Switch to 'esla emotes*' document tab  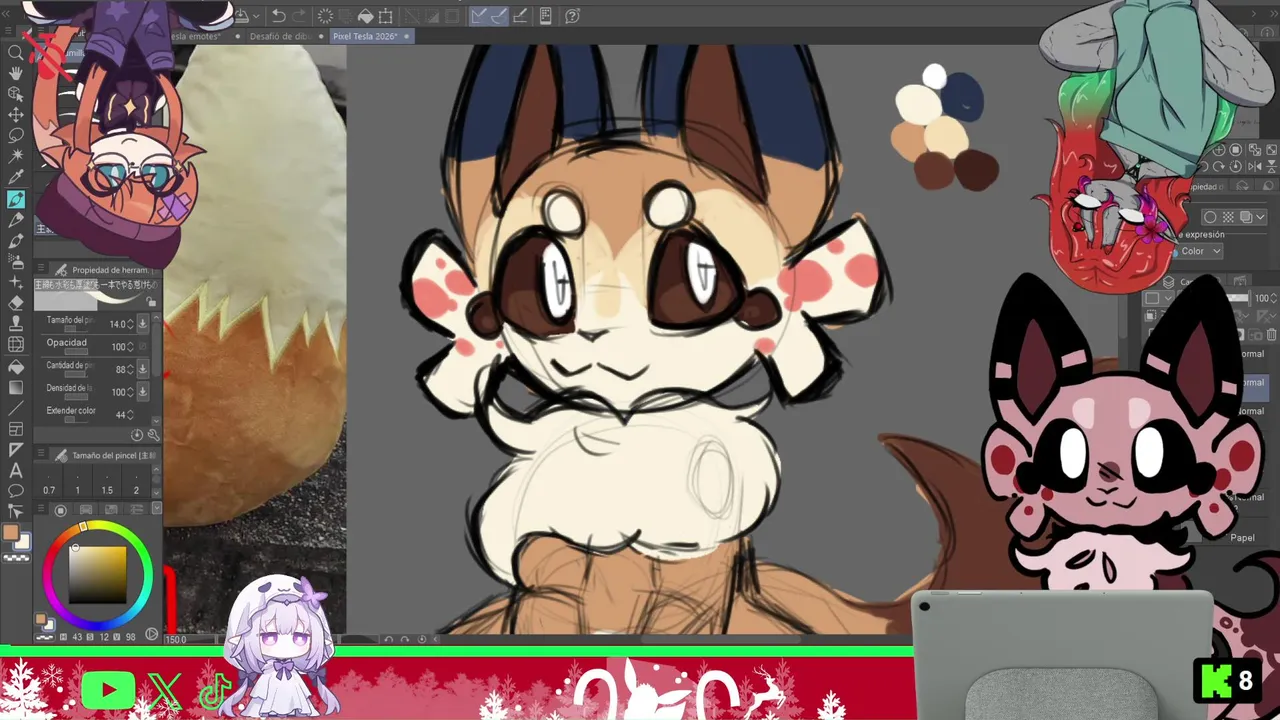click(x=196, y=36)
